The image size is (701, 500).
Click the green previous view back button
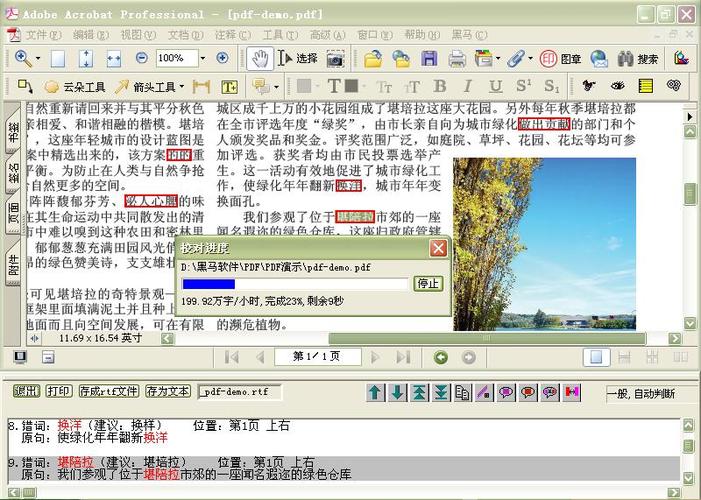tap(441, 357)
